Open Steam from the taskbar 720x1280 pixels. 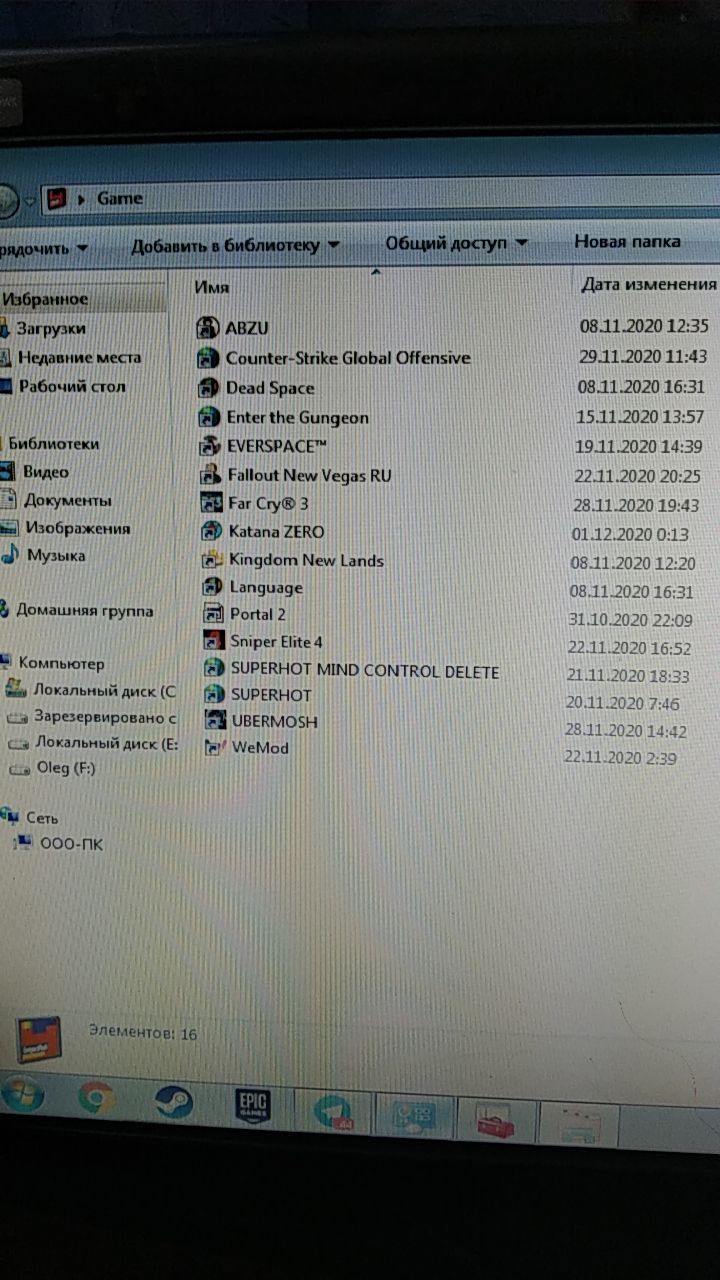pyautogui.click(x=173, y=1101)
